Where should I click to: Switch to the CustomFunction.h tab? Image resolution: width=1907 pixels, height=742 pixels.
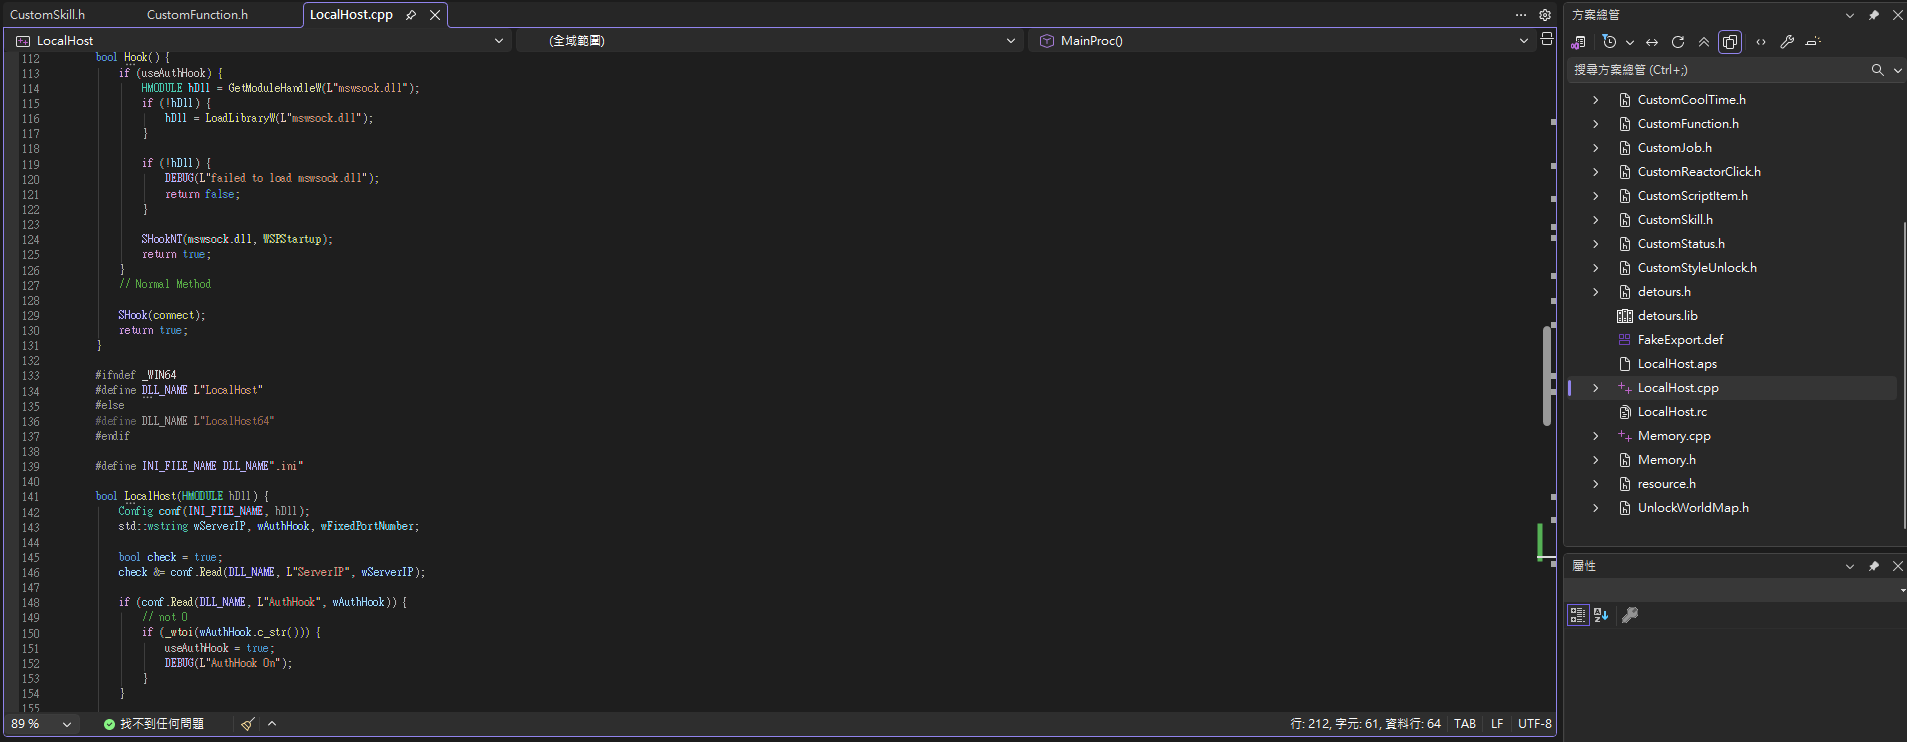click(x=197, y=15)
